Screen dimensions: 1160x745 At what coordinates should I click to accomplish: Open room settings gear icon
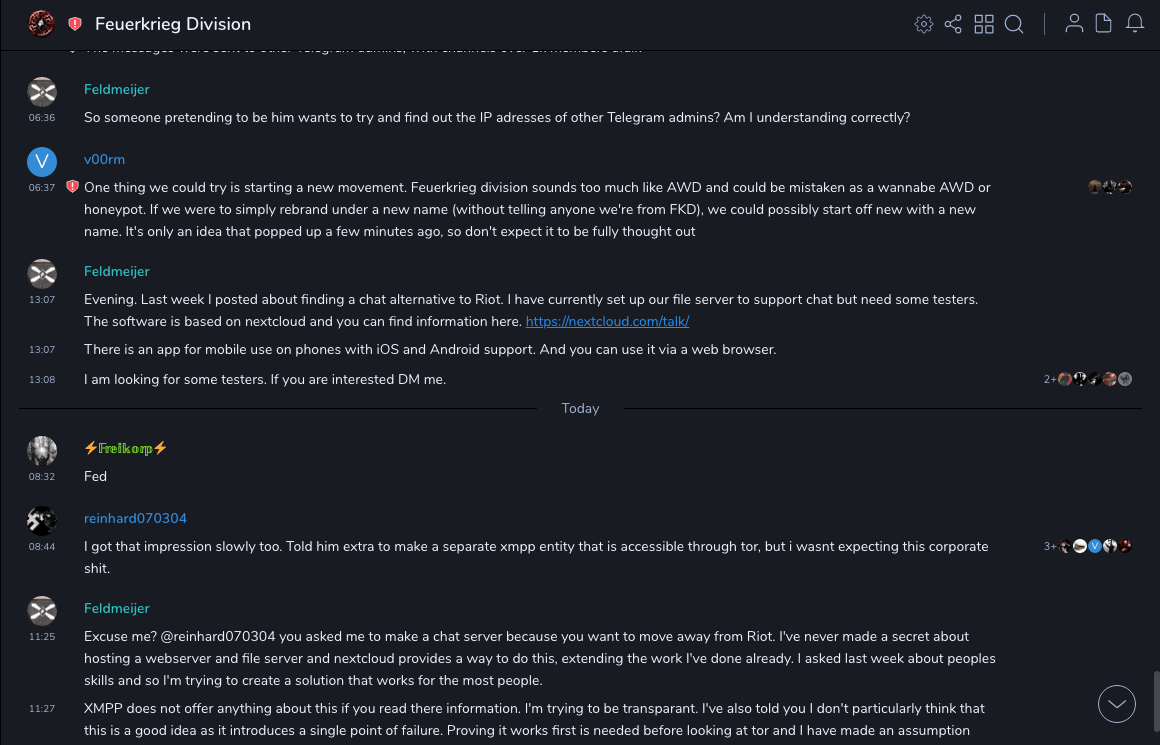[x=924, y=24]
